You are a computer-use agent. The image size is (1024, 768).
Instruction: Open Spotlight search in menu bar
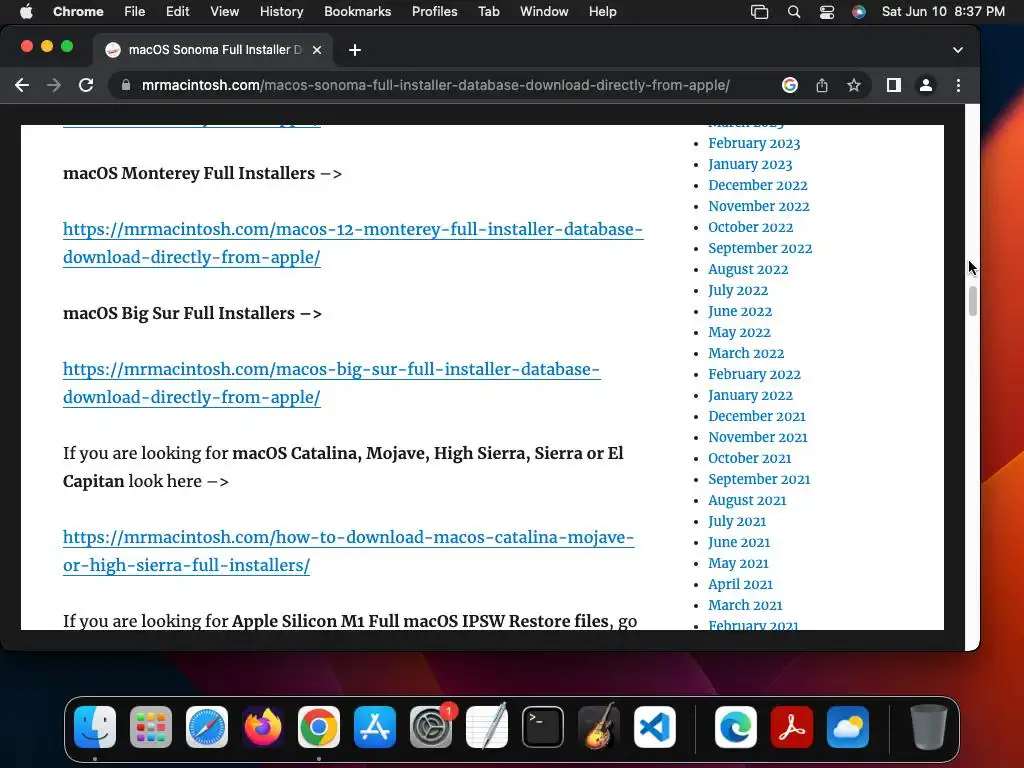click(793, 12)
